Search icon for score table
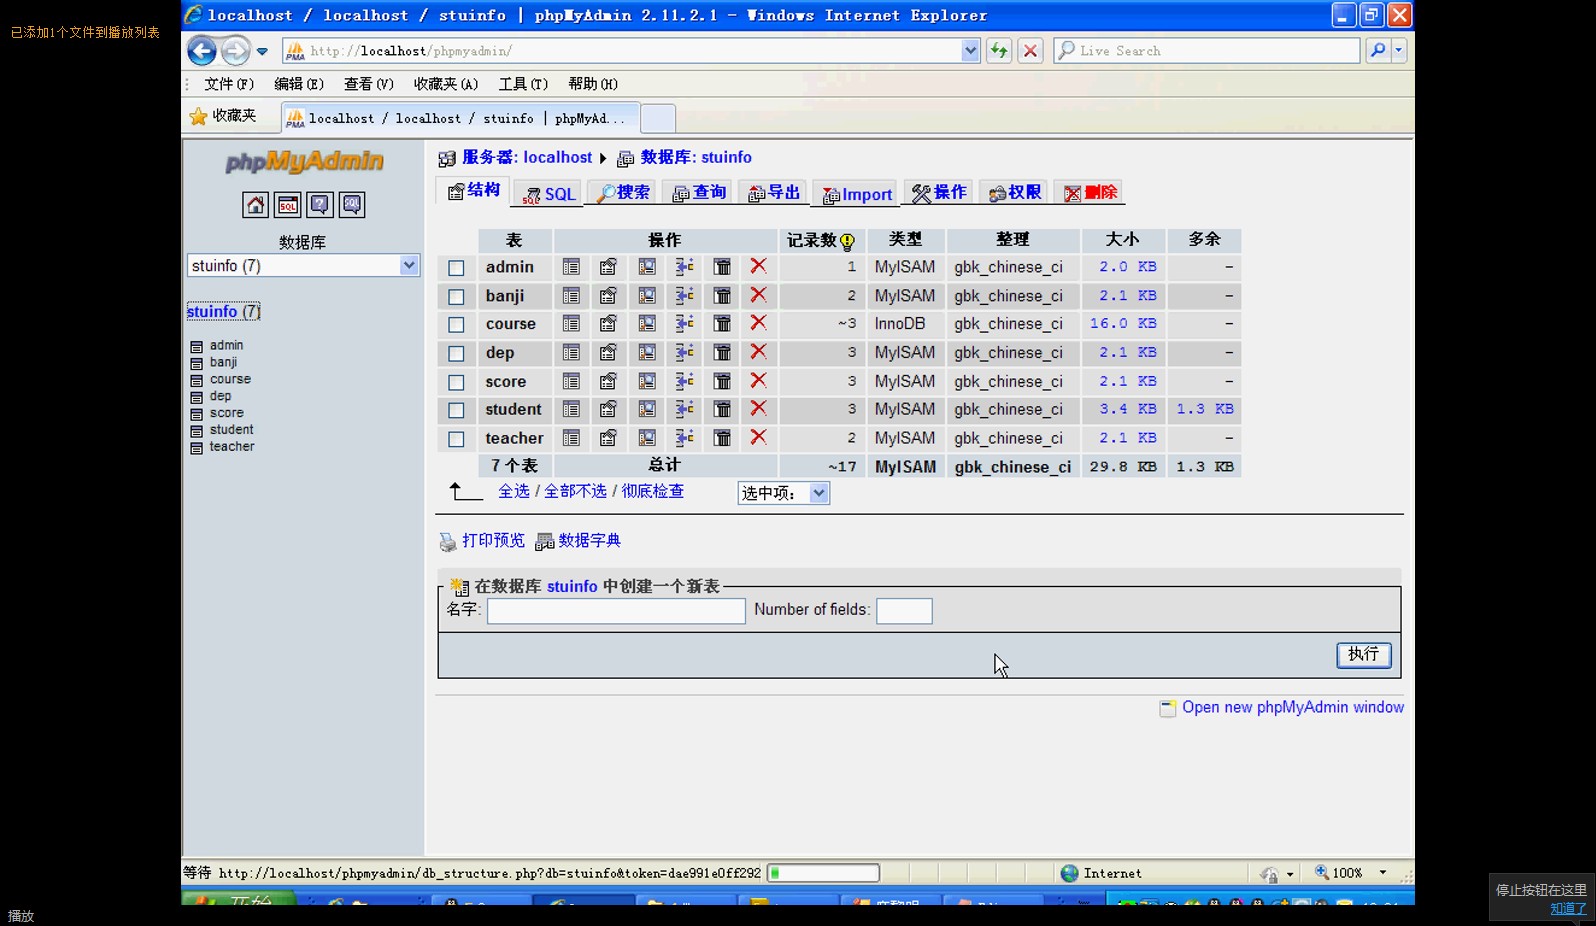 pos(647,382)
